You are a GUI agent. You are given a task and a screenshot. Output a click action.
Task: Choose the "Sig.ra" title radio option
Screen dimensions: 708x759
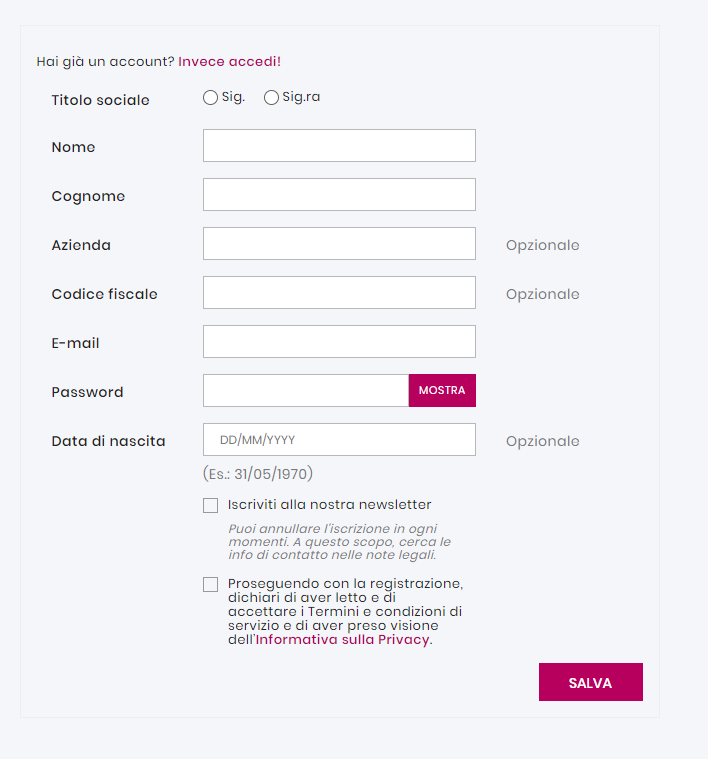click(x=271, y=98)
